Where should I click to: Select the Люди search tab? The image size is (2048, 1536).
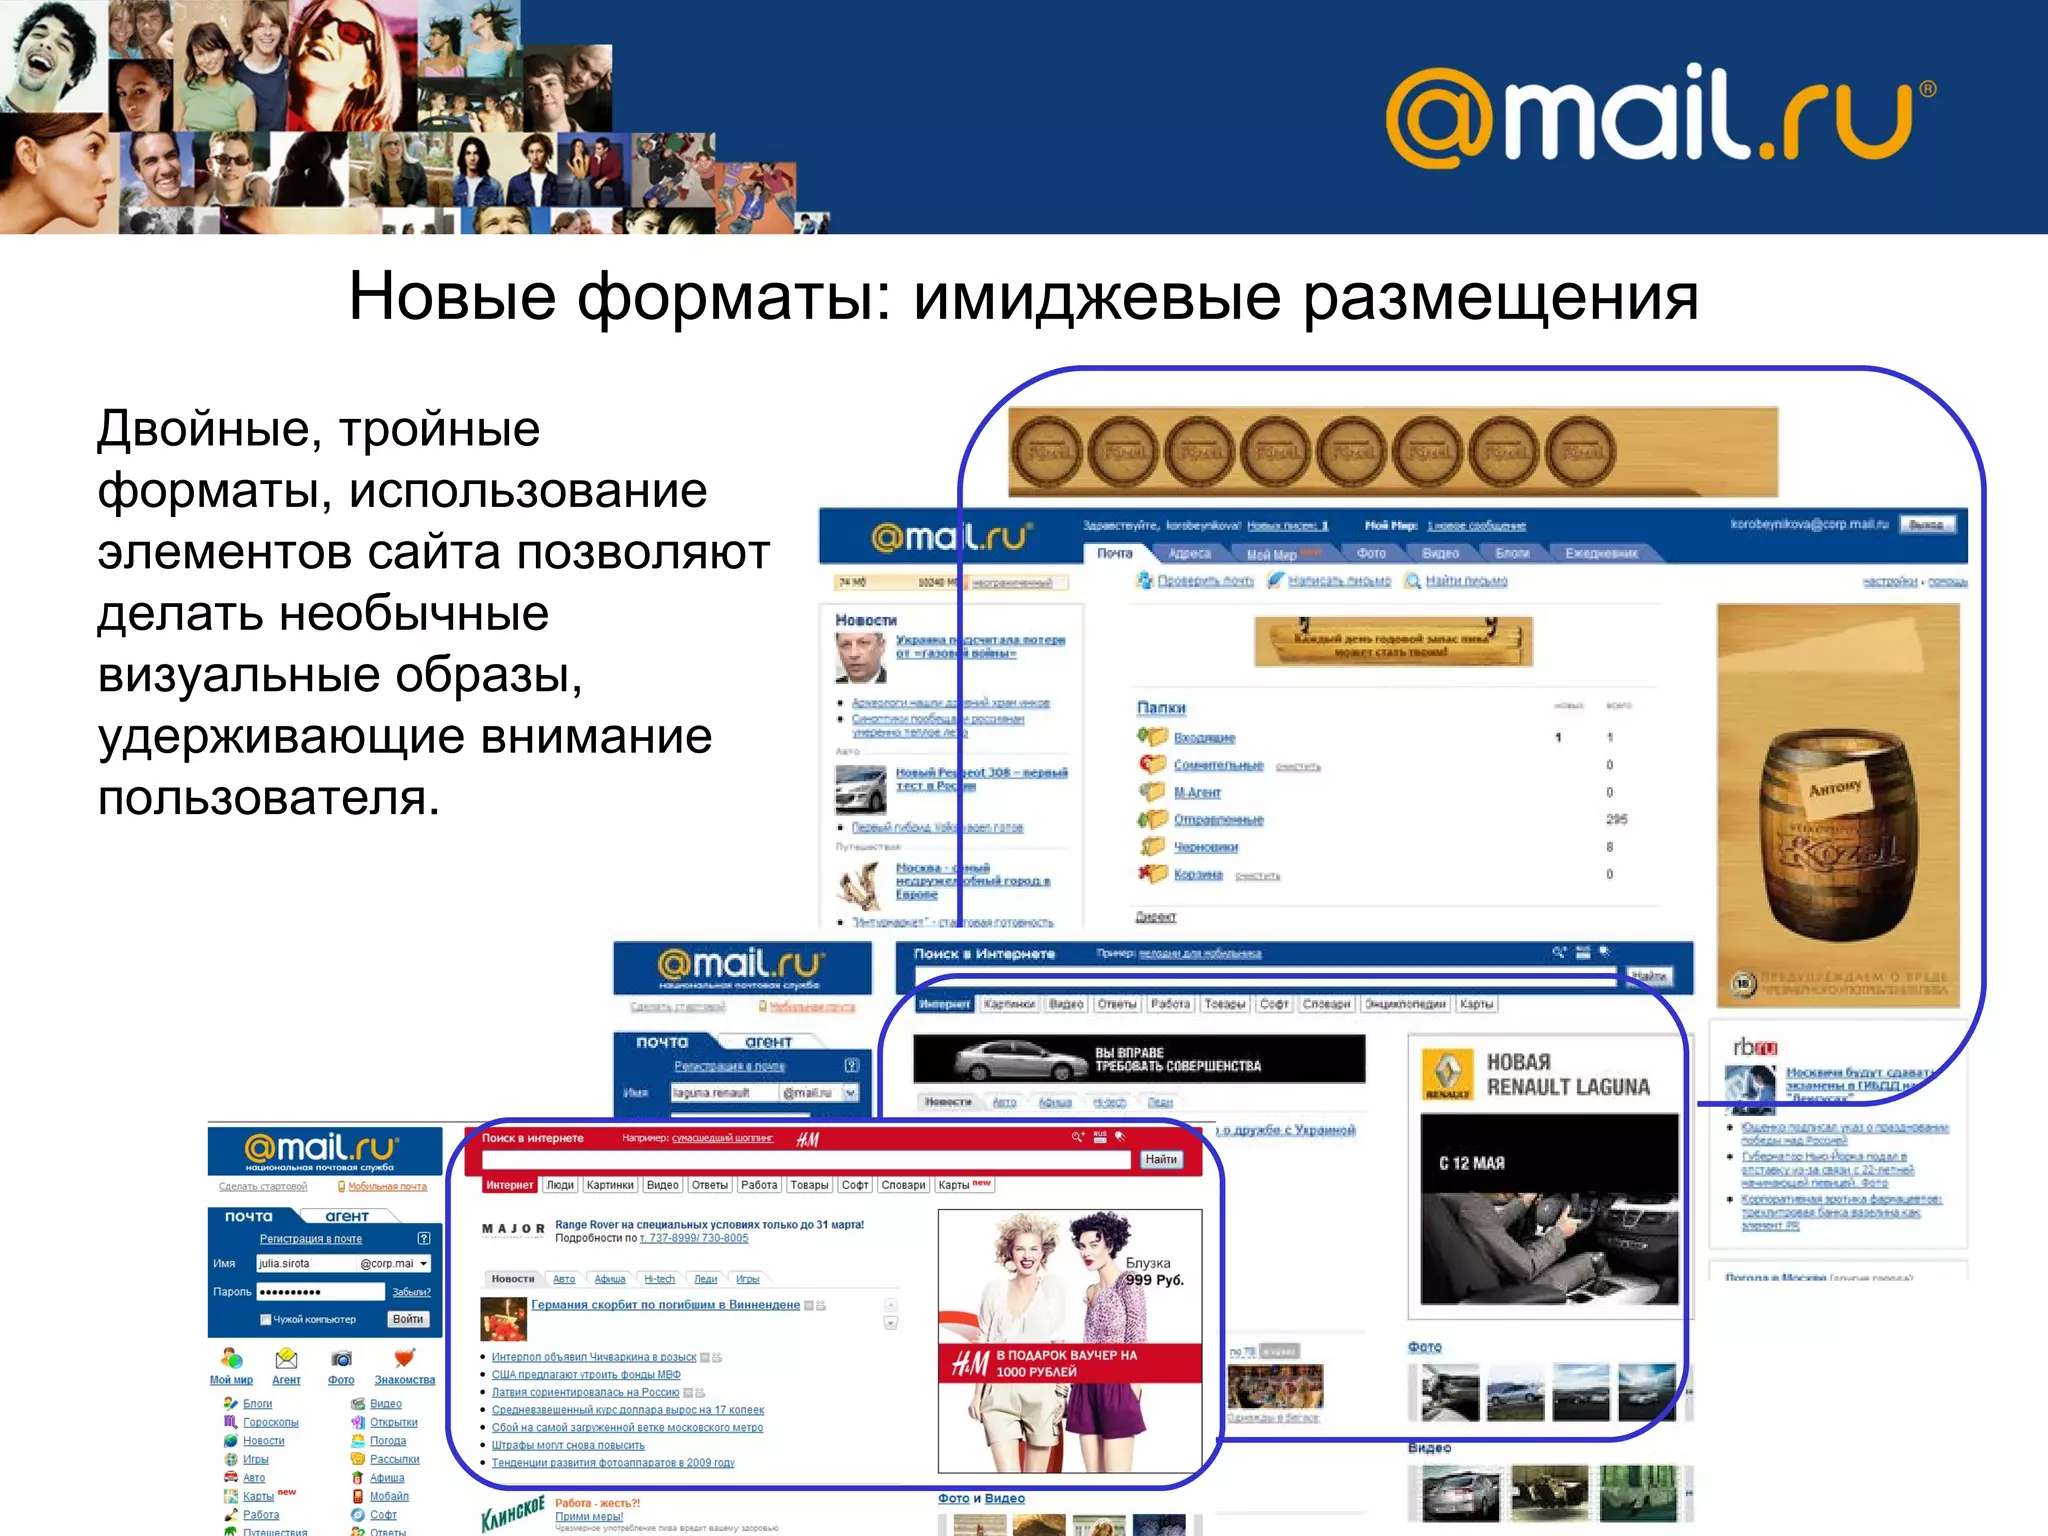560,1185
